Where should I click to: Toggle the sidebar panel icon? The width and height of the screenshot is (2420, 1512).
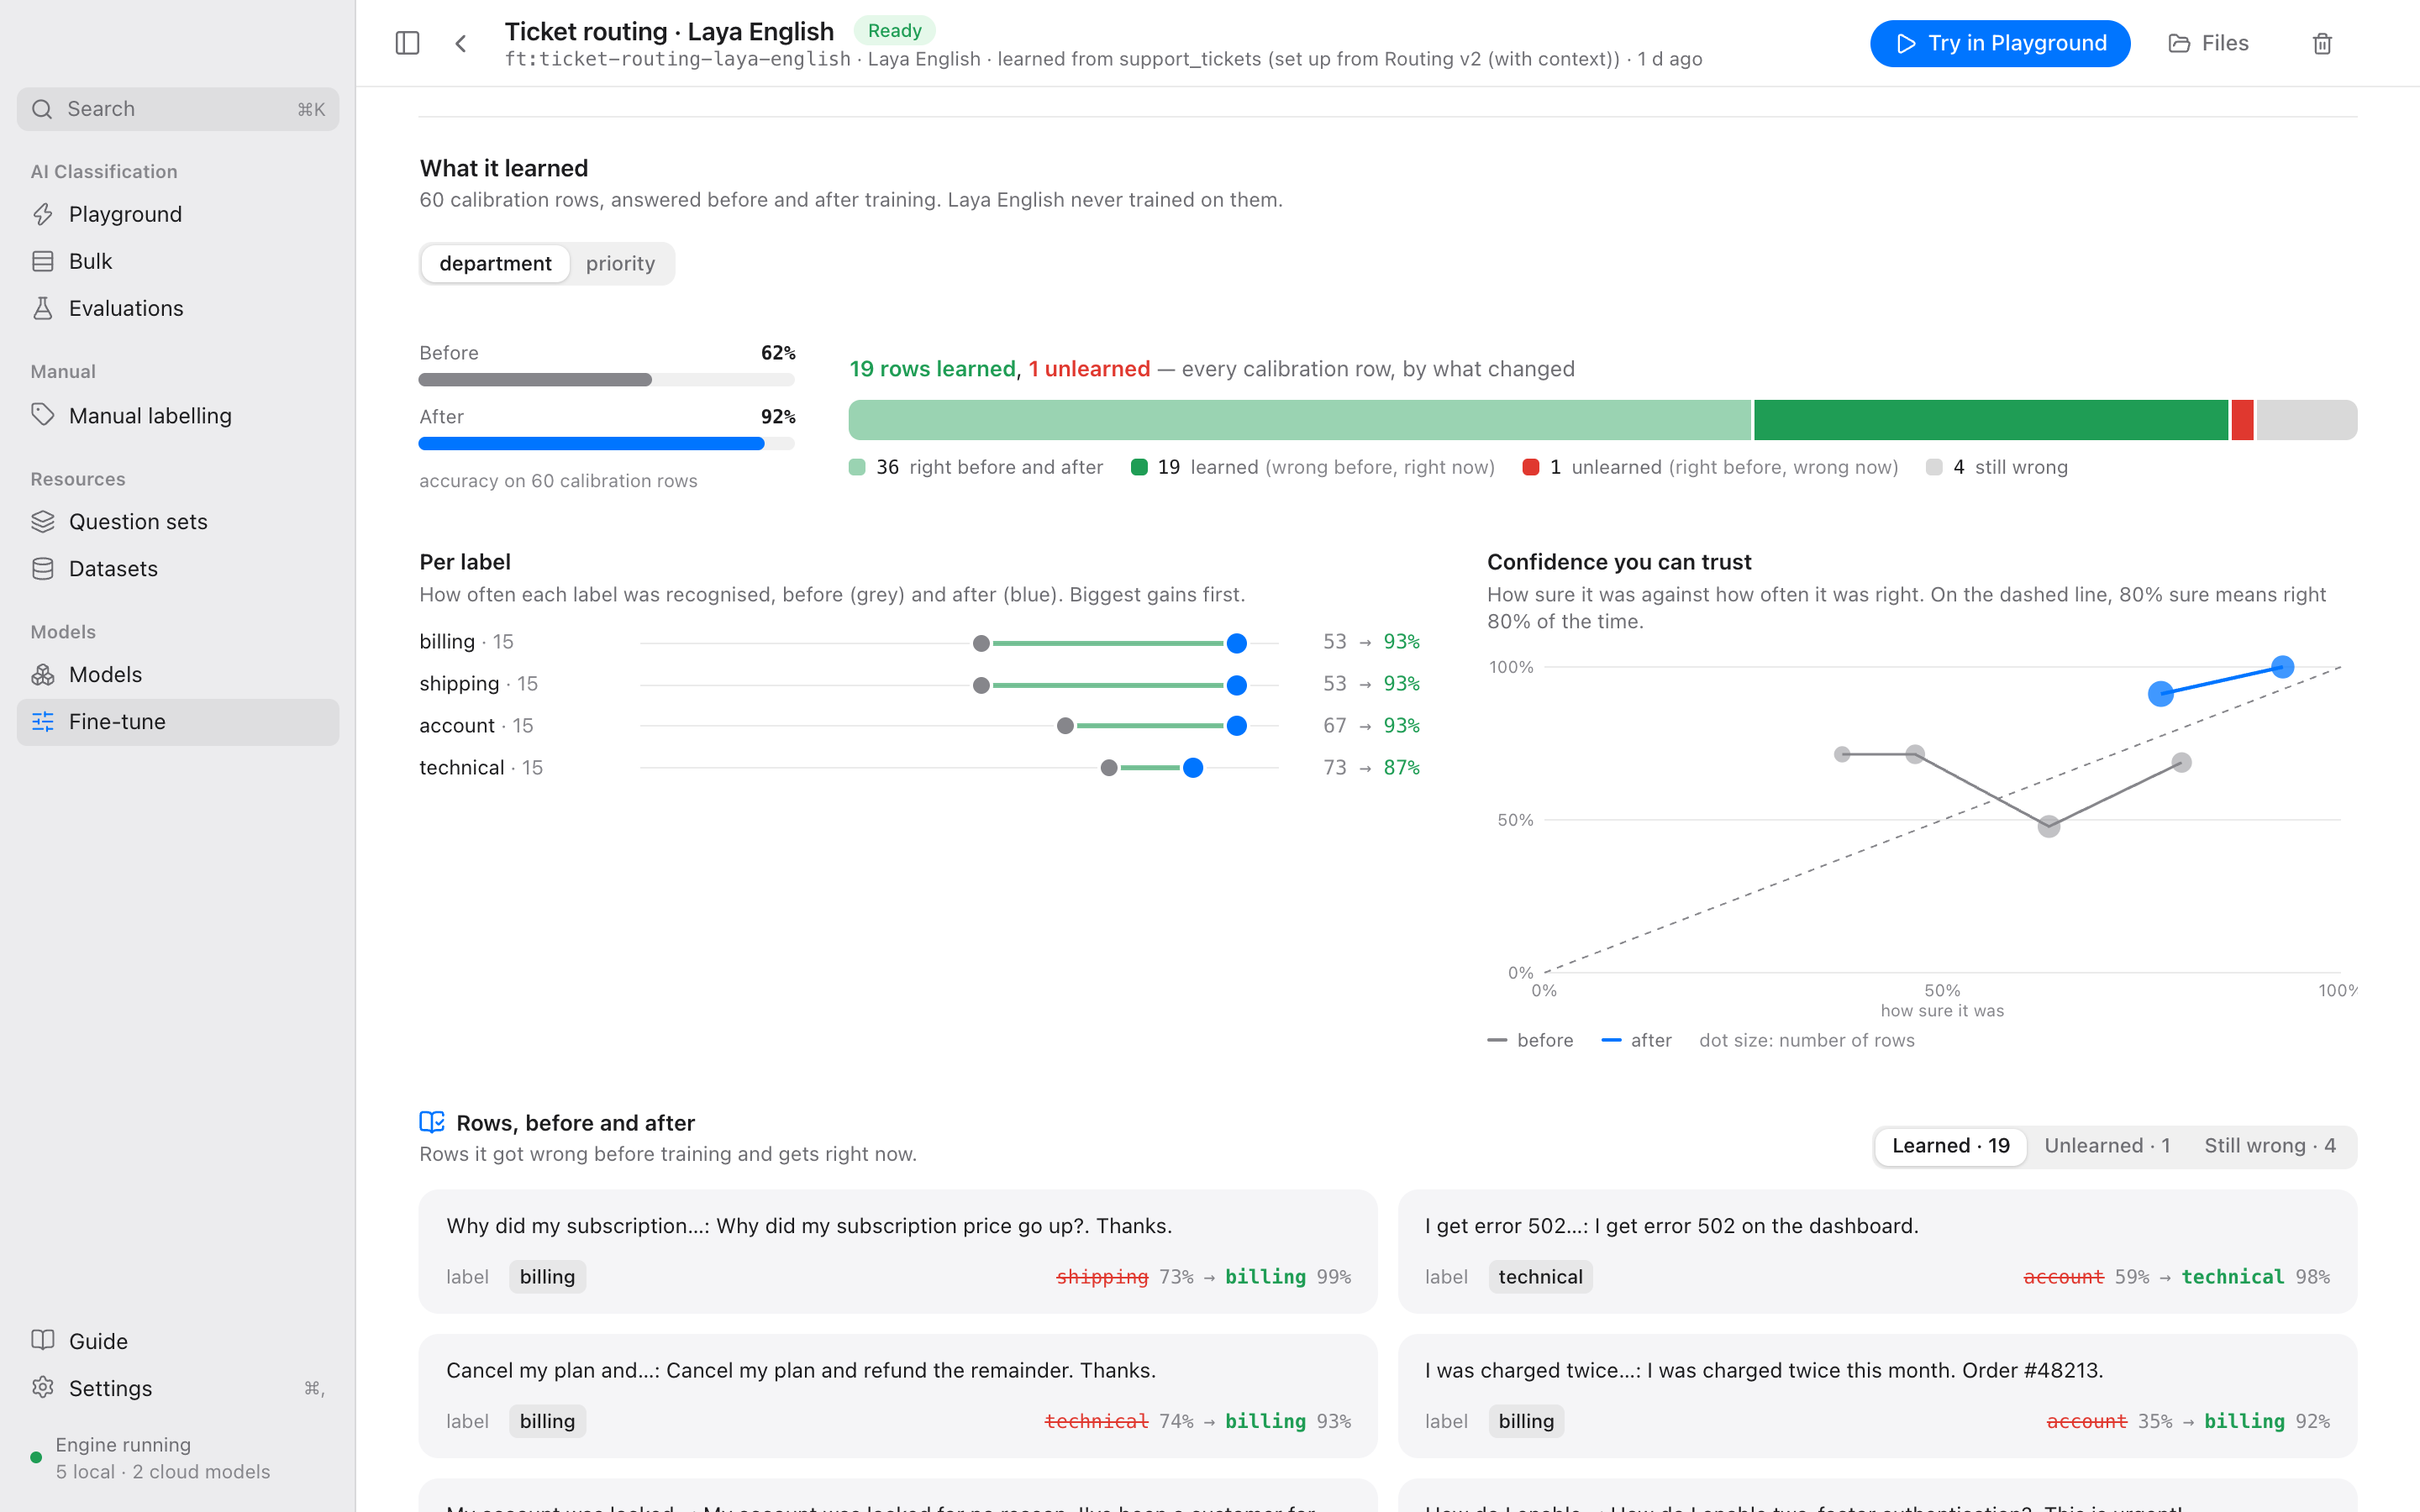(x=407, y=43)
